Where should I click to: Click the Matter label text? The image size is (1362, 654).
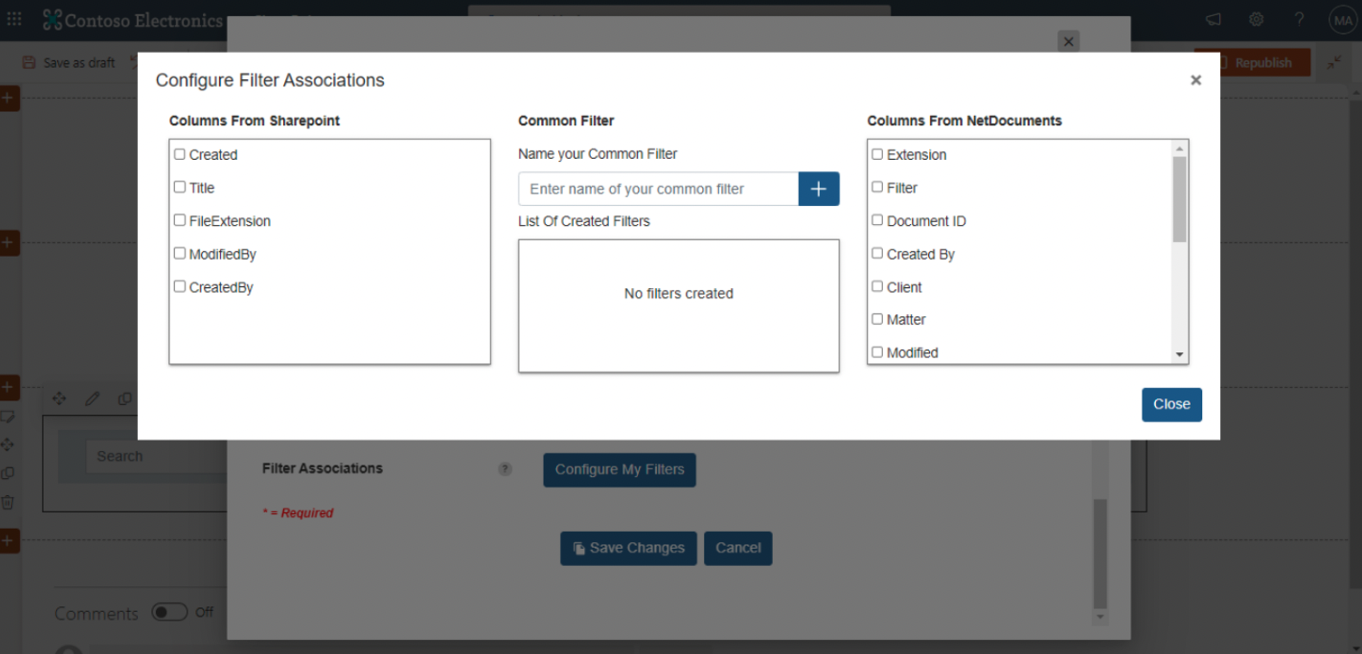(906, 320)
